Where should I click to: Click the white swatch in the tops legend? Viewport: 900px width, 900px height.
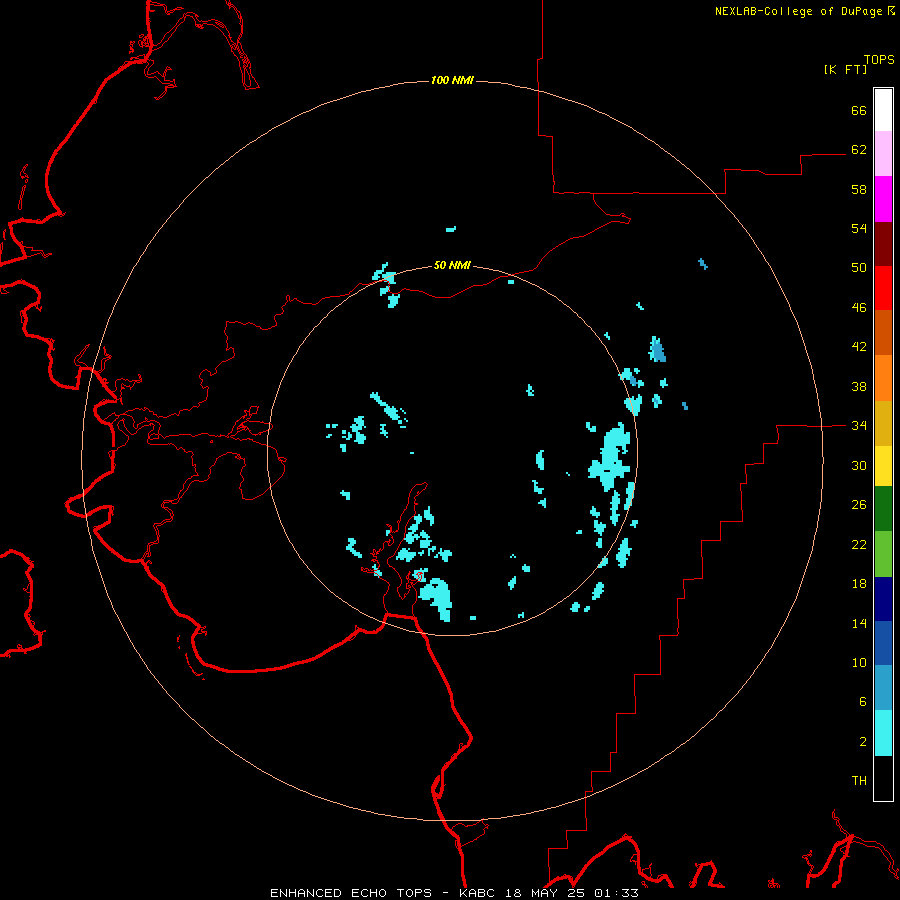pyautogui.click(x=883, y=110)
